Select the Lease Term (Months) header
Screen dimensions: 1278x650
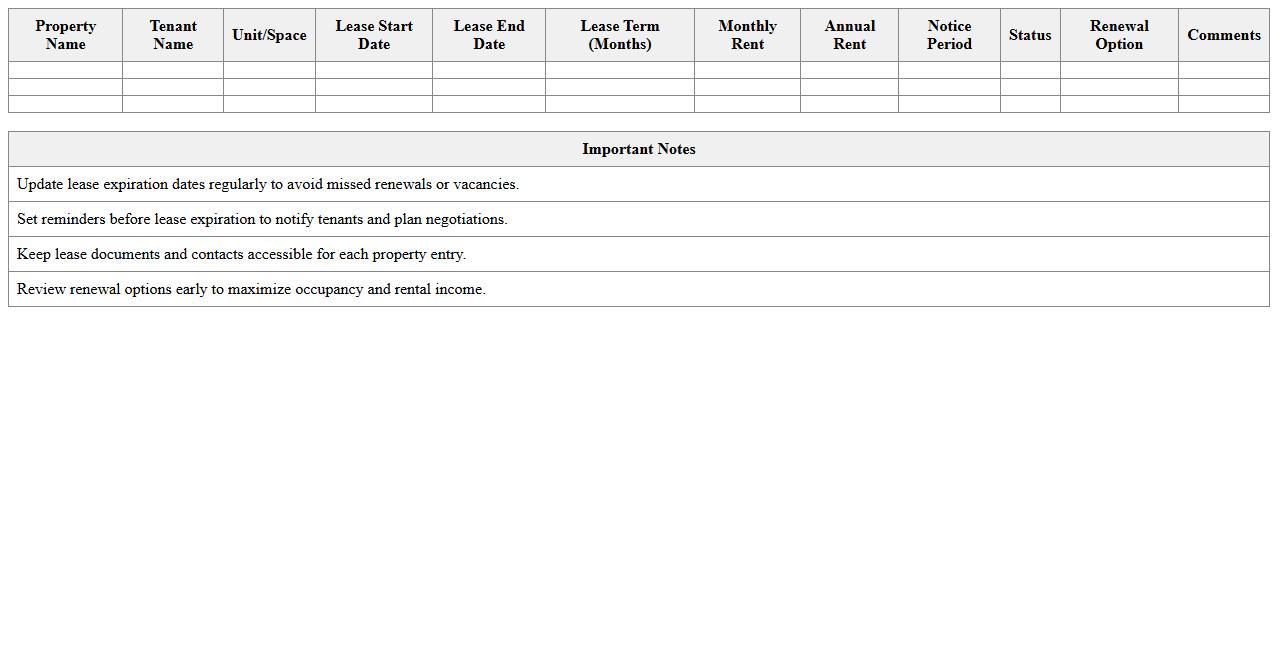coord(620,35)
